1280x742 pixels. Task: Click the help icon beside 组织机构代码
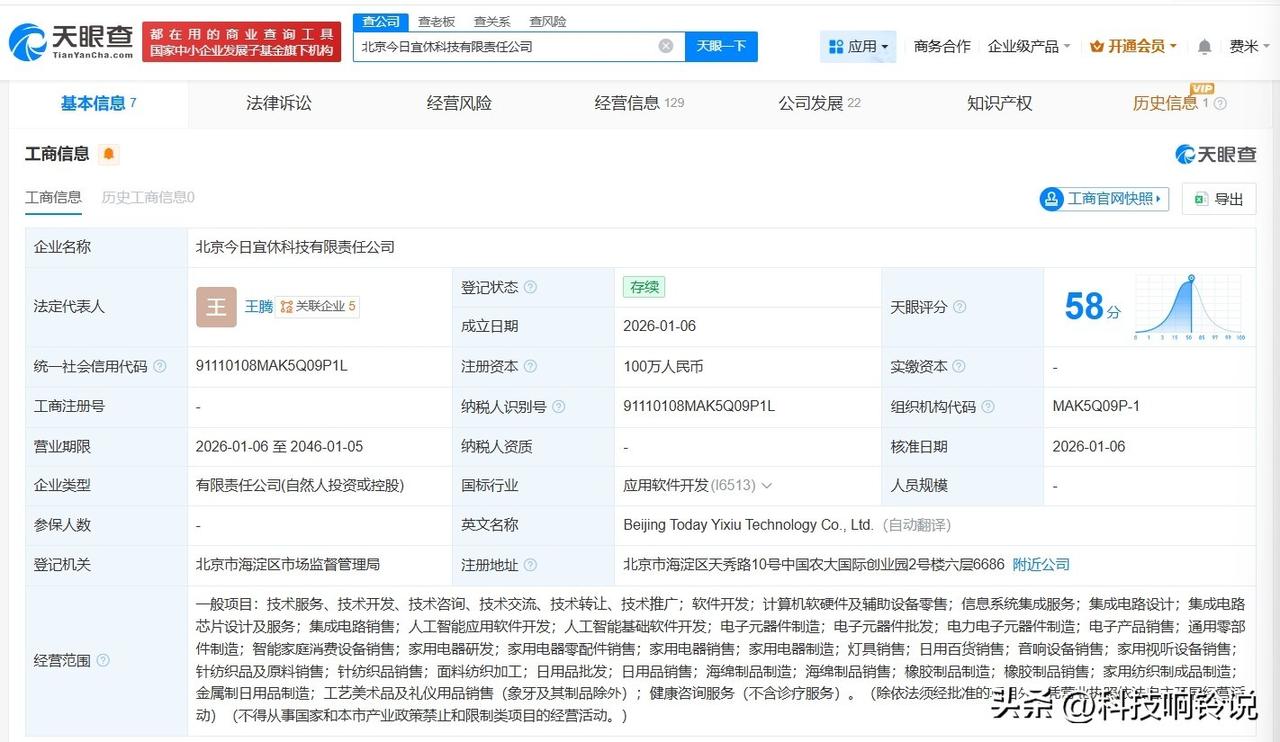pyautogui.click(x=987, y=407)
